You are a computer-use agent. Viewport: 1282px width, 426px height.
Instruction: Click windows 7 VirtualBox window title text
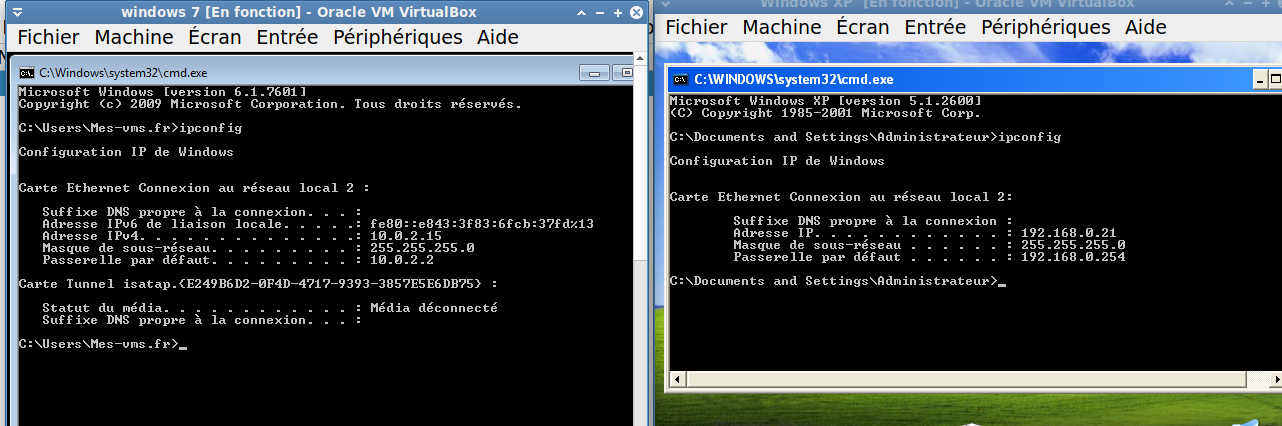pyautogui.click(x=298, y=12)
